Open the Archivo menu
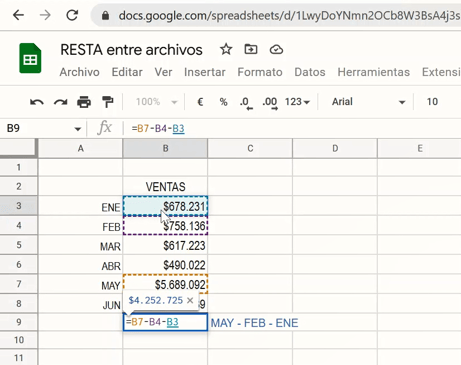The image size is (461, 365). click(79, 72)
